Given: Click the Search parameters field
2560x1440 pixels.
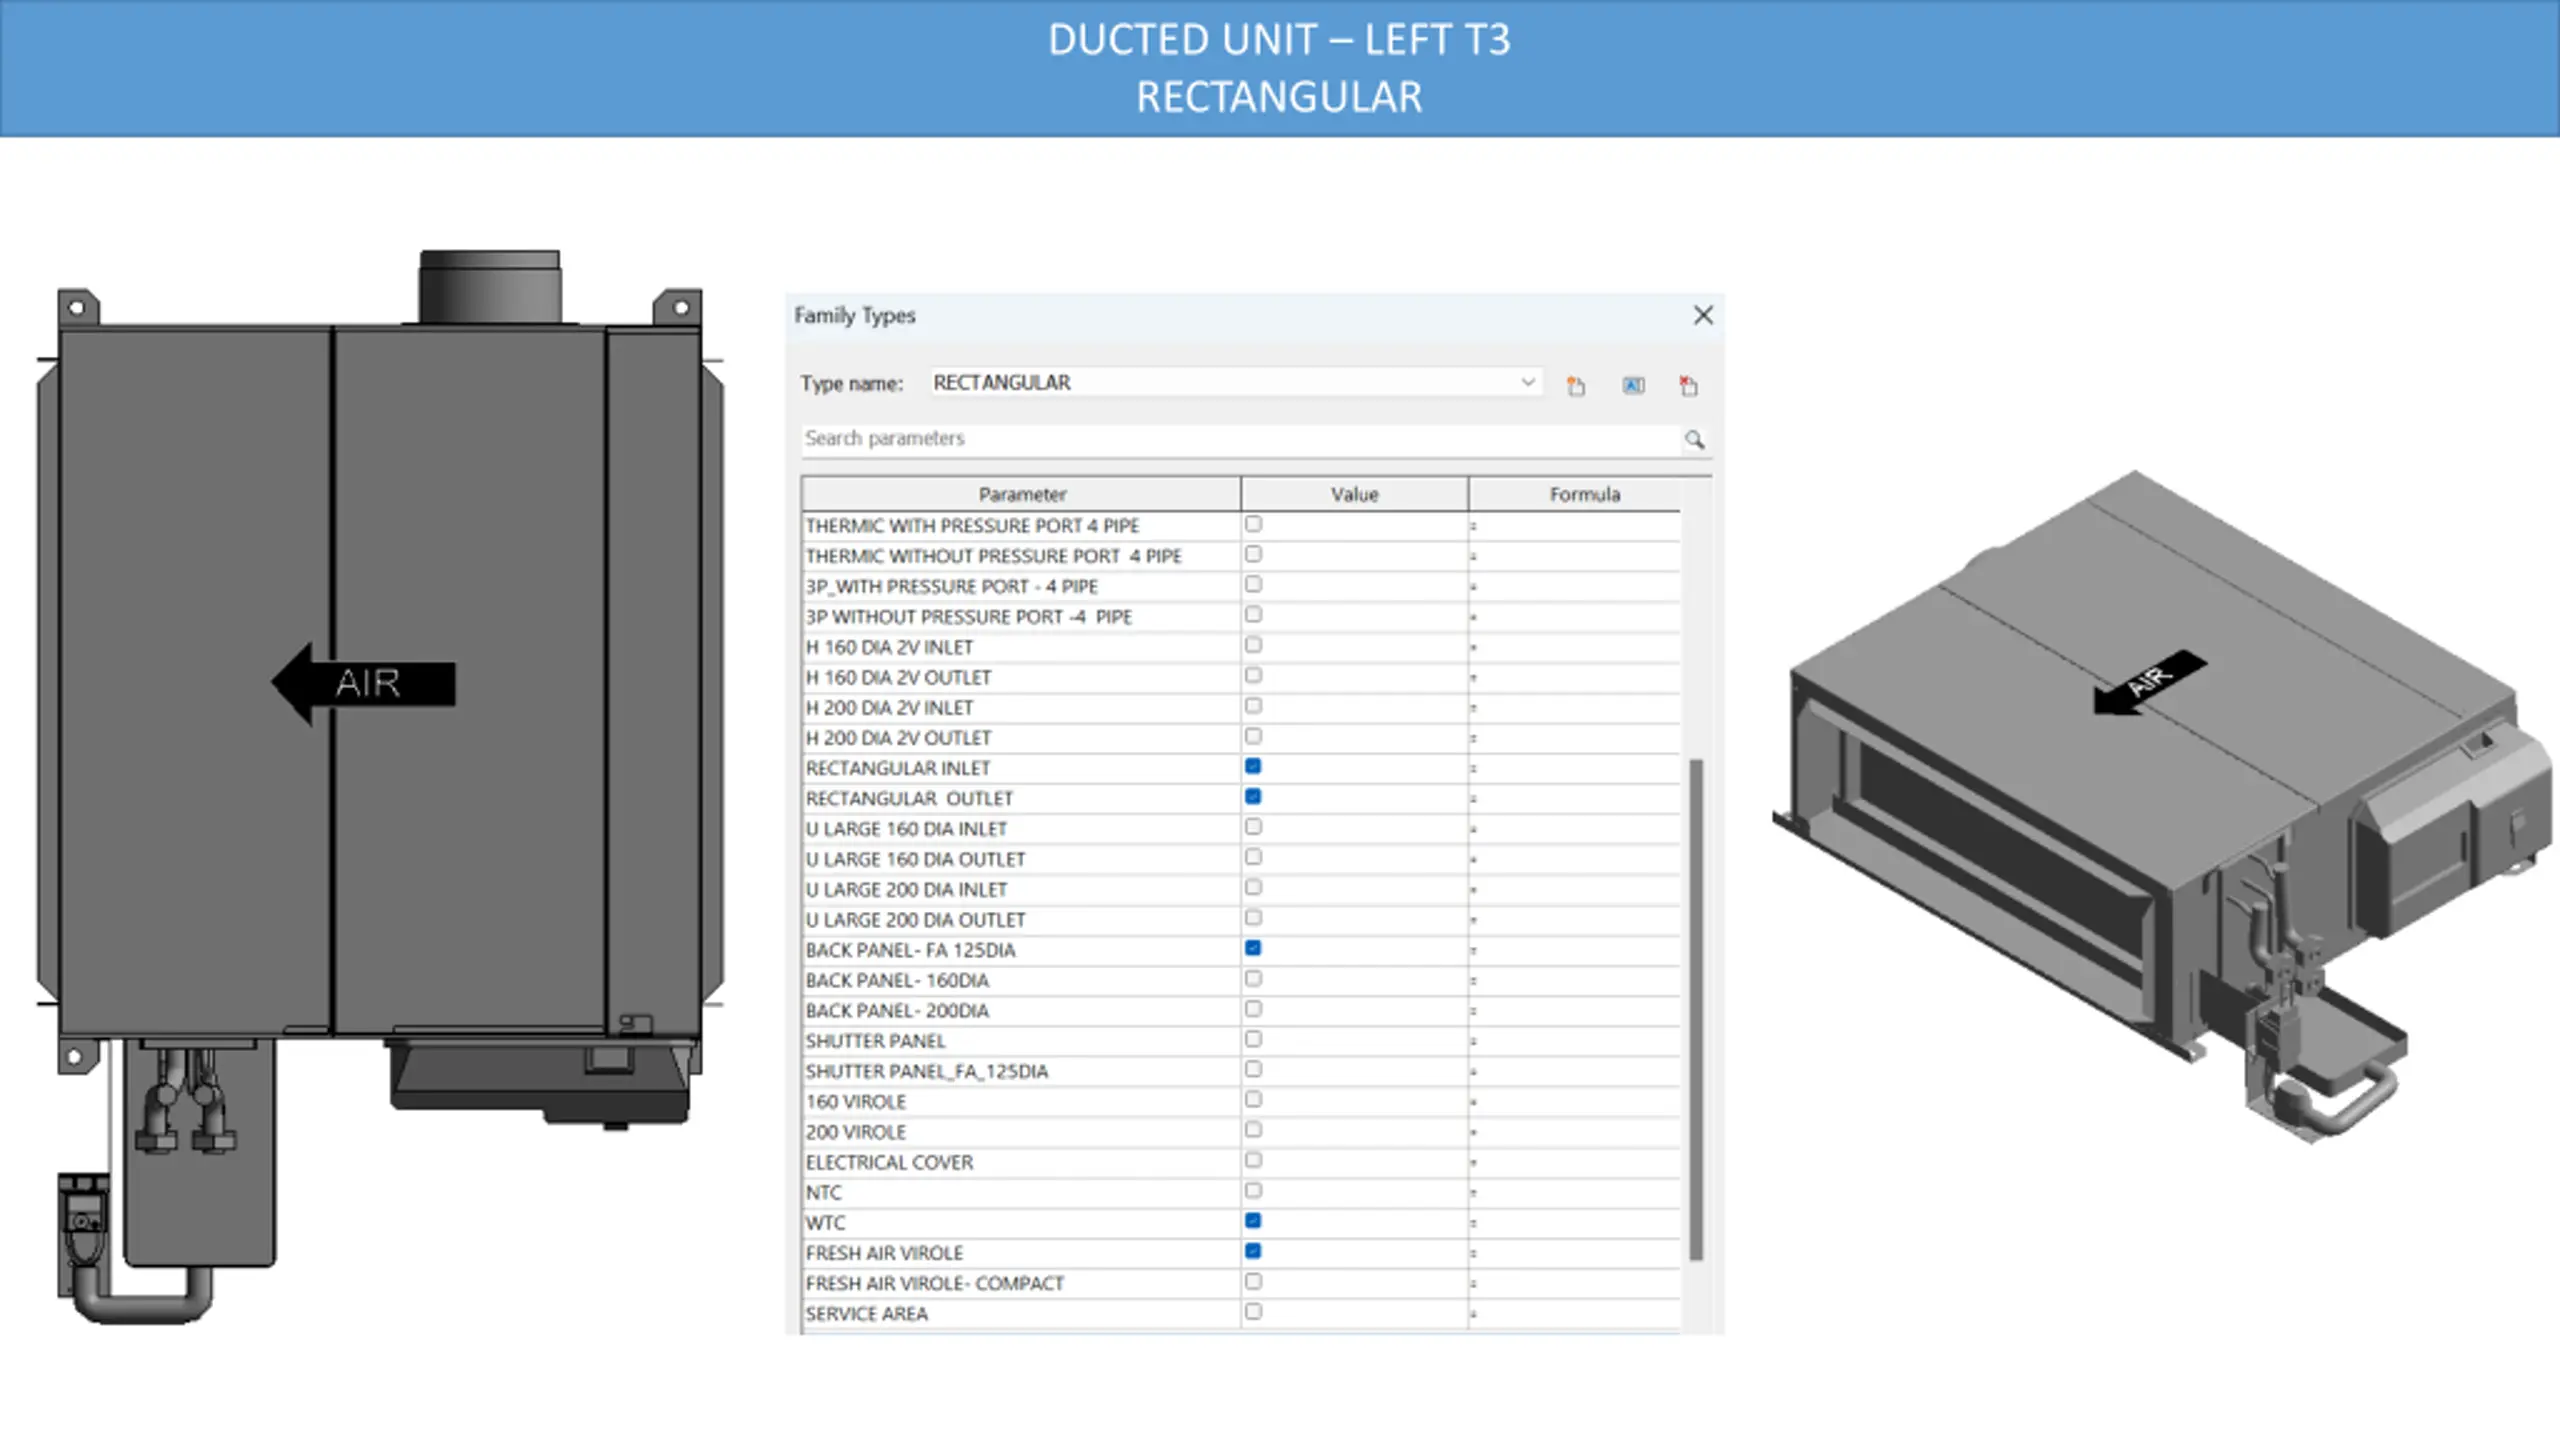Looking at the screenshot, I should [x=1240, y=438].
